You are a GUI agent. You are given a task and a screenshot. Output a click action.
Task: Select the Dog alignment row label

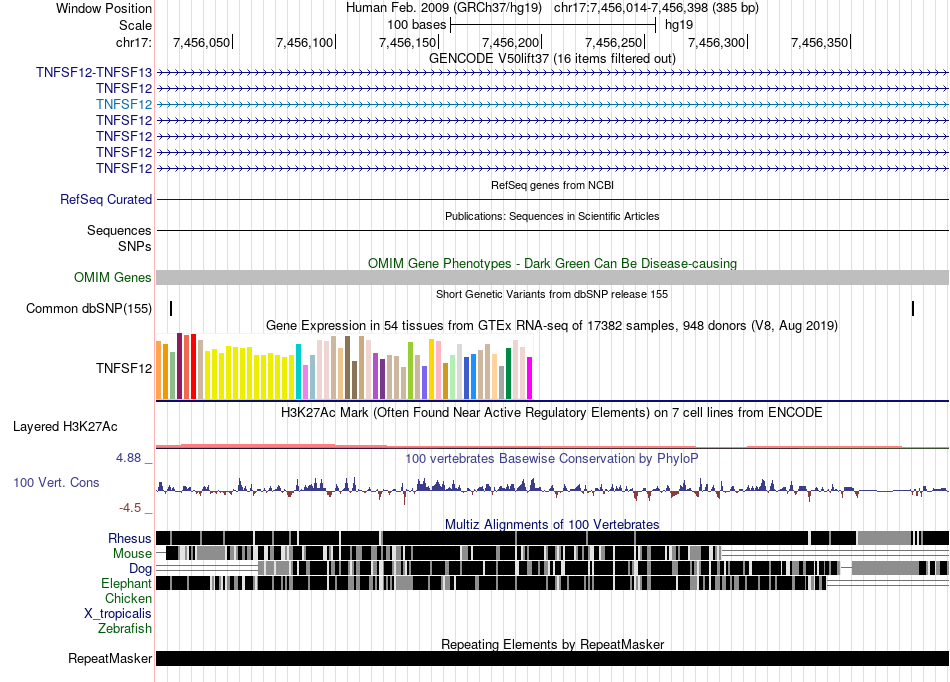pos(140,568)
